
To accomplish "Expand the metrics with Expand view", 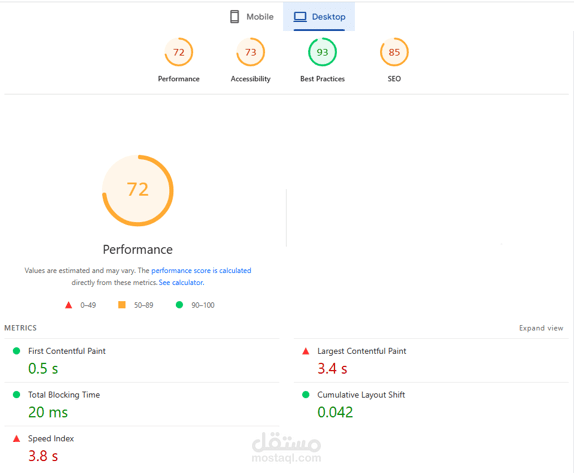I will [541, 328].
